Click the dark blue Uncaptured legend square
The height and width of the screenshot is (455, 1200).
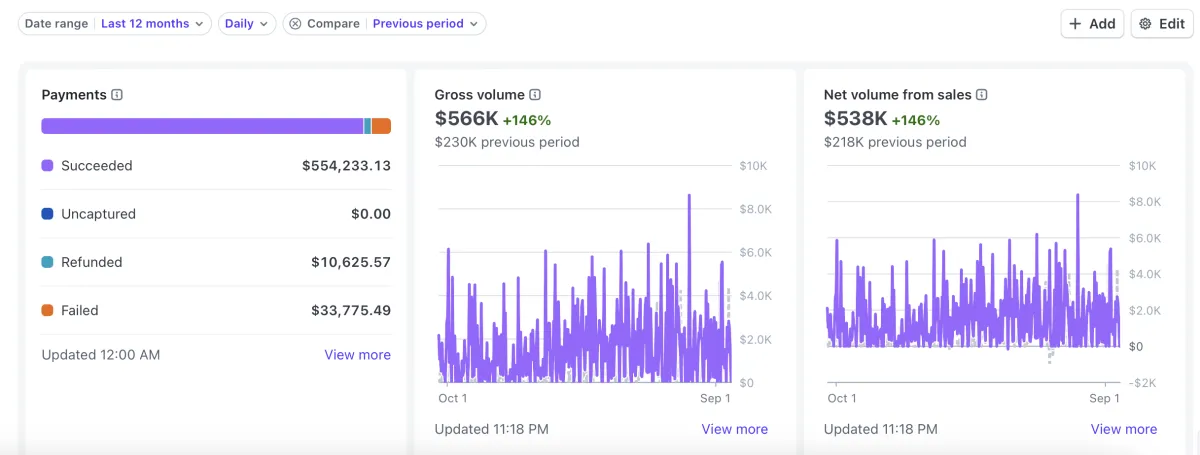coord(47,214)
